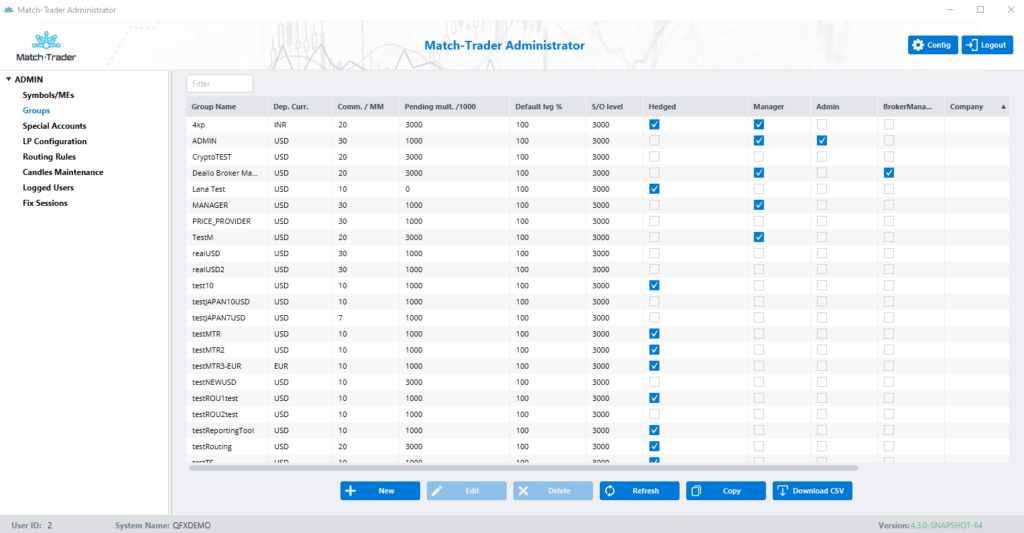This screenshot has height=533, width=1024.
Task: Select the testJAPAN10USD group name
Action: (221, 302)
